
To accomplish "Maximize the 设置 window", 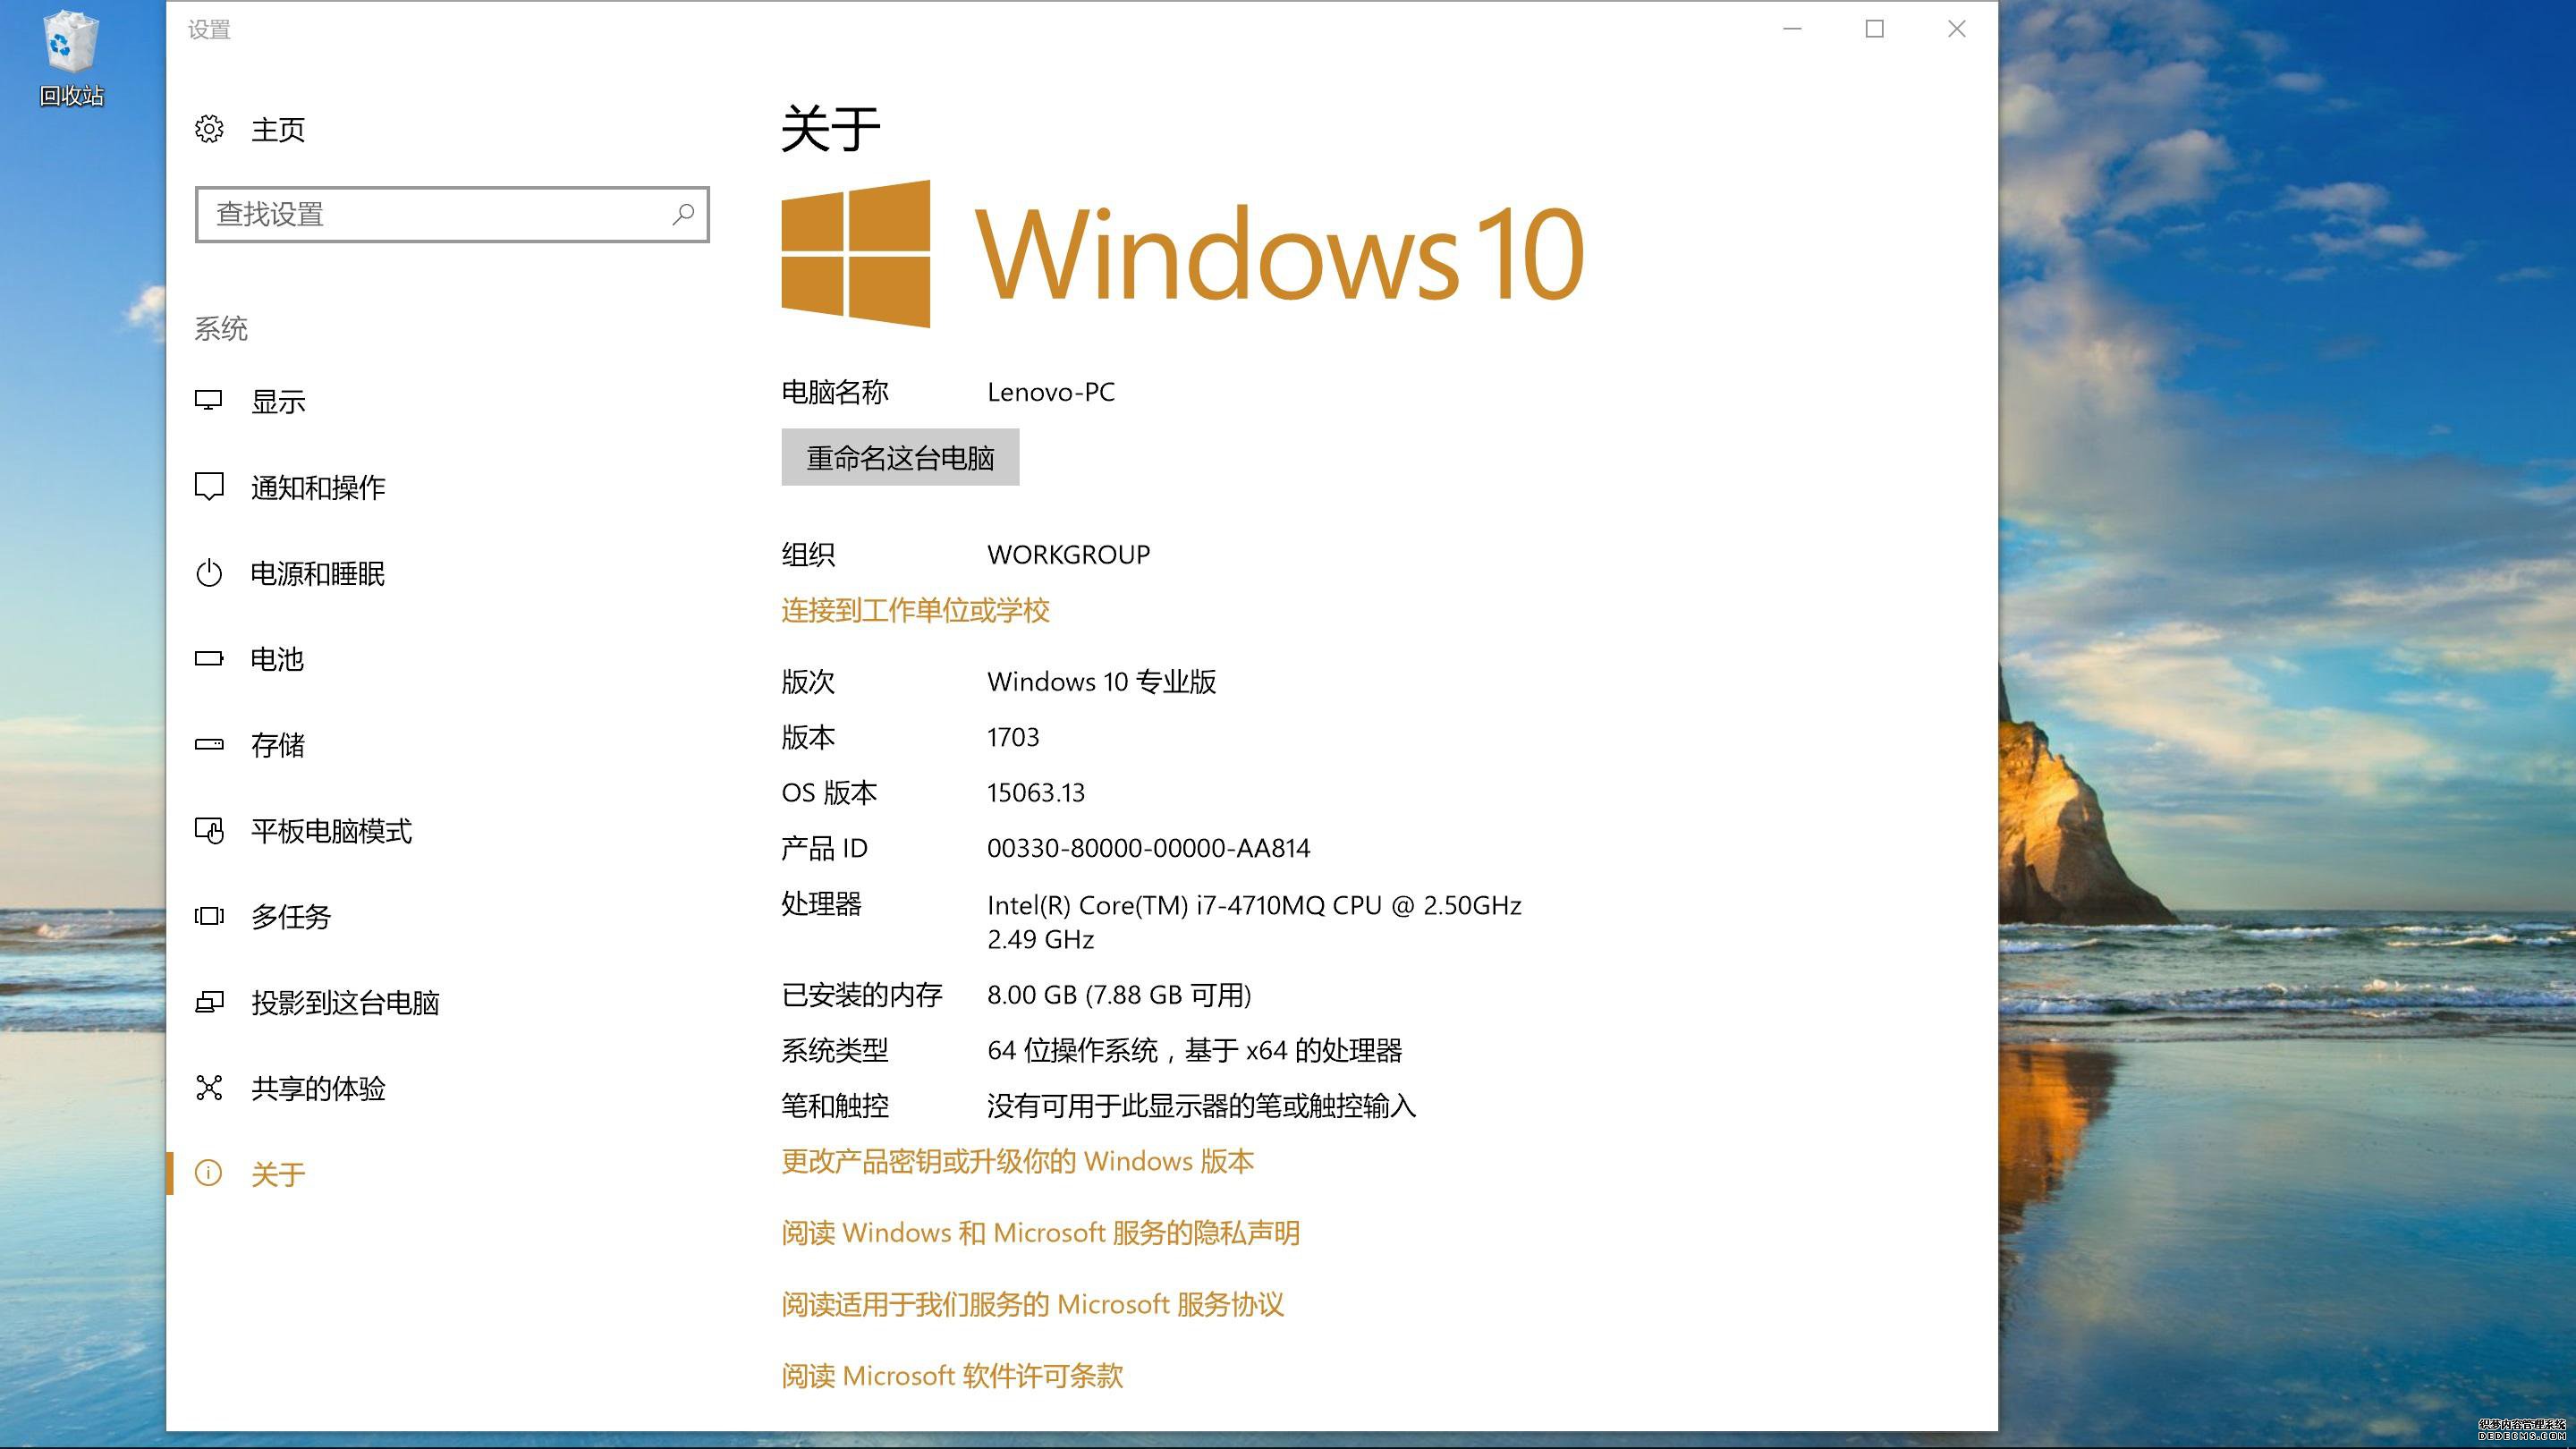I will [x=1875, y=29].
